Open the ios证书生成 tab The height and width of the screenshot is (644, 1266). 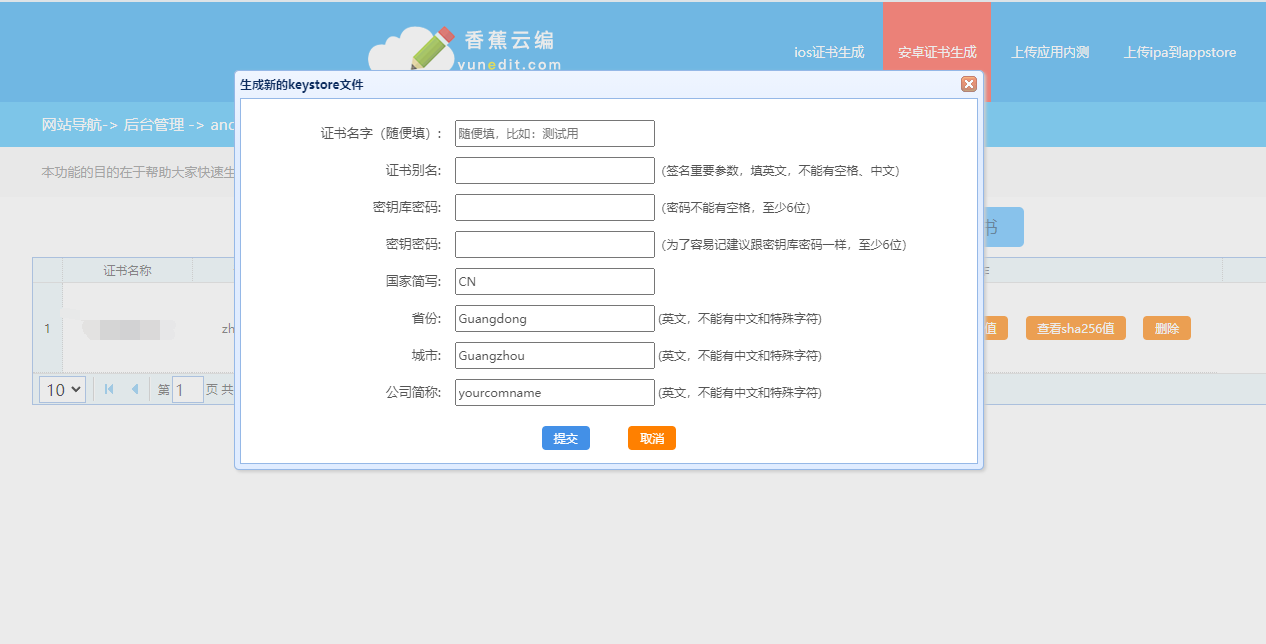coord(829,53)
